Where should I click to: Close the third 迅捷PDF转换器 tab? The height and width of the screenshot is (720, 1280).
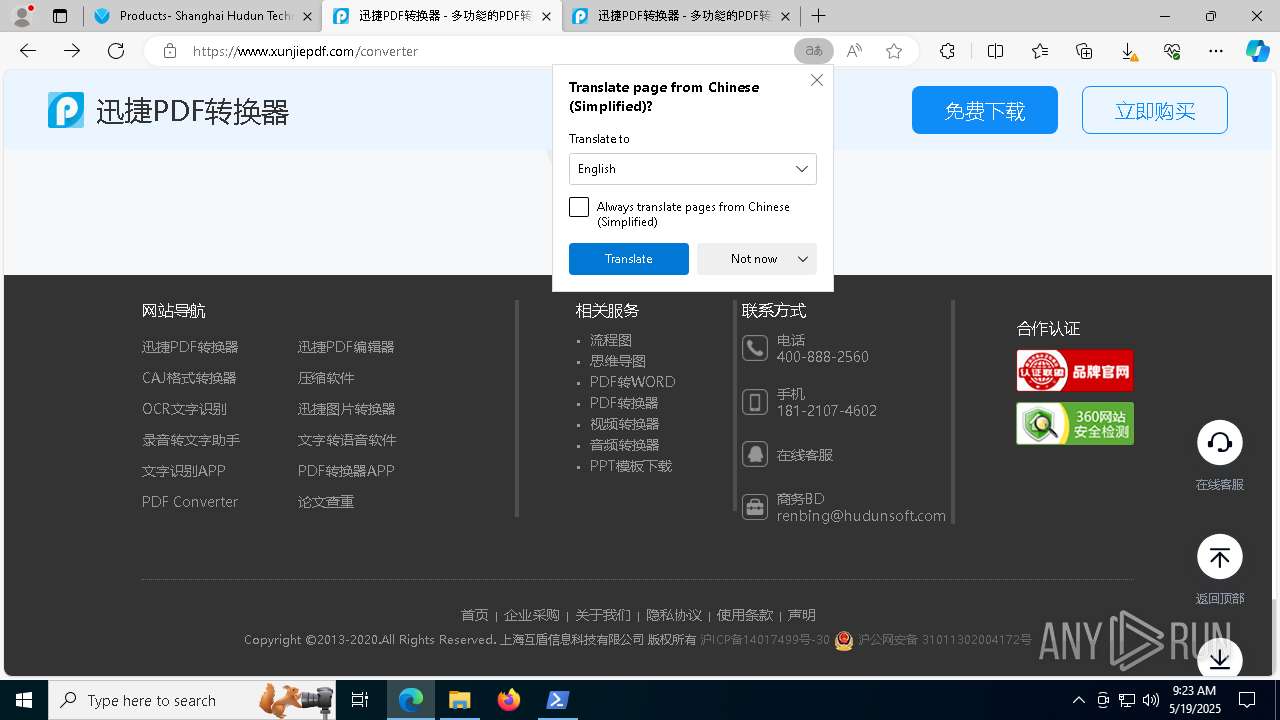[x=785, y=16]
